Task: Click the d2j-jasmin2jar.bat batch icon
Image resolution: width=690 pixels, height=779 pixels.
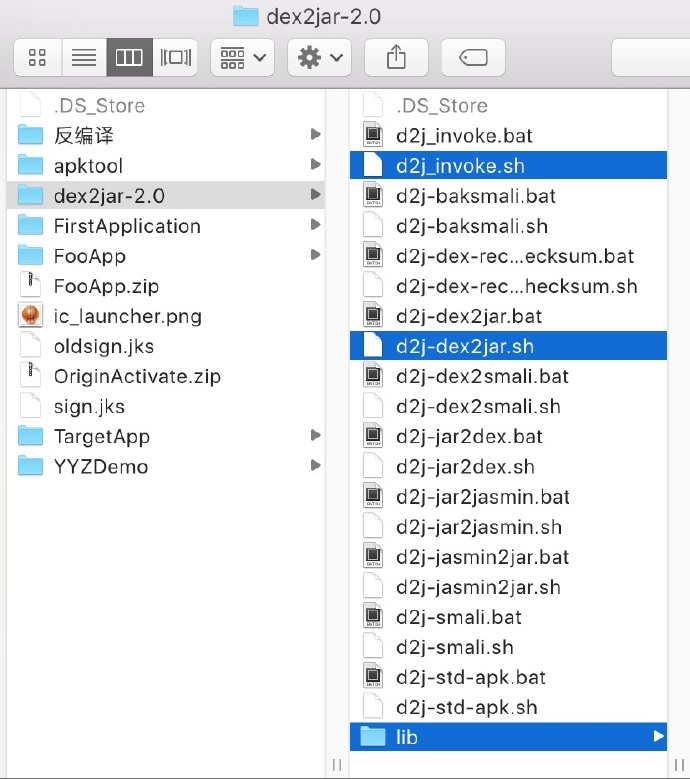Action: click(373, 556)
